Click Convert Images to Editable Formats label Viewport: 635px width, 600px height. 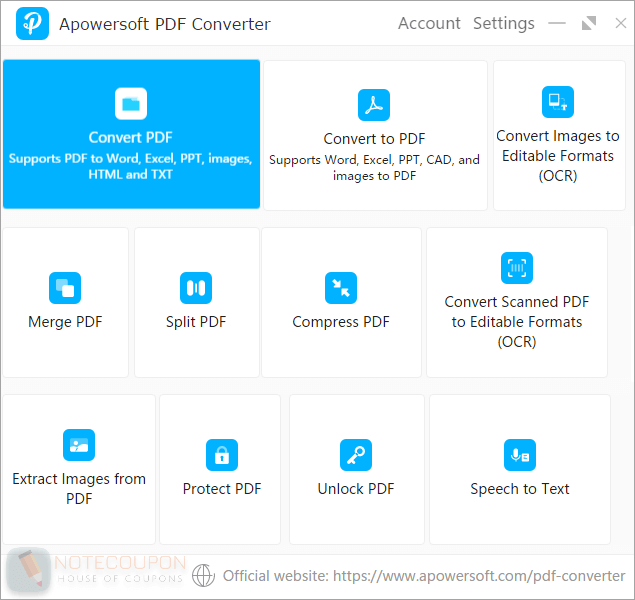(558, 156)
